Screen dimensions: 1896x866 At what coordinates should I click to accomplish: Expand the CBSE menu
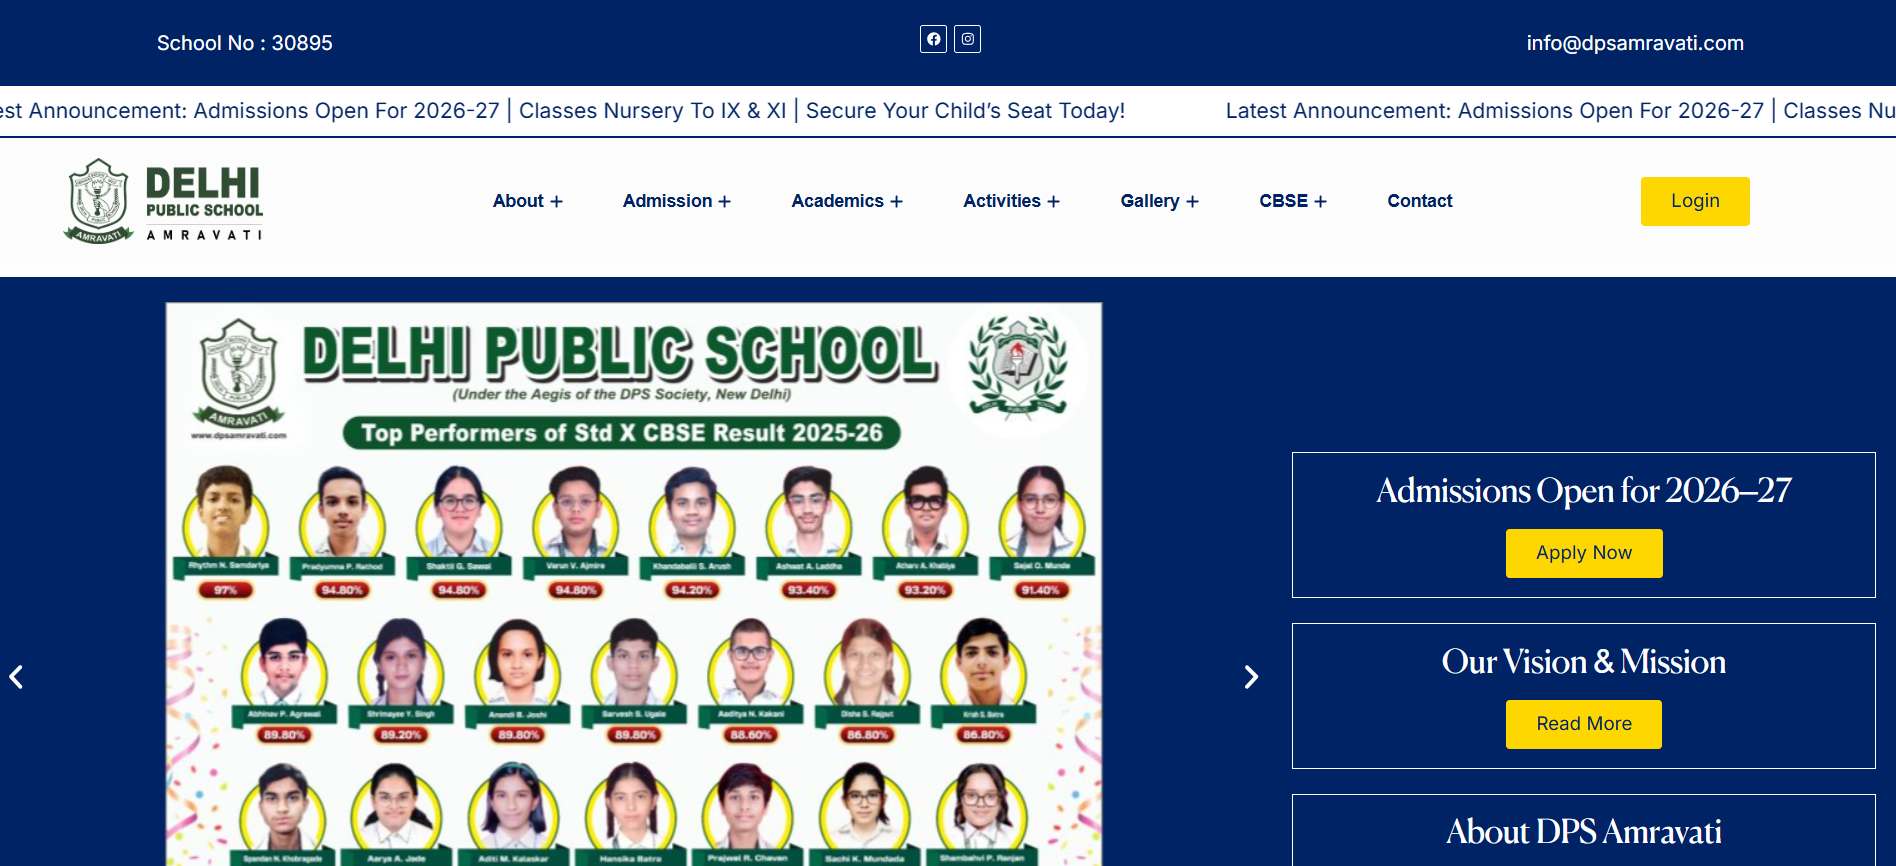tap(1293, 201)
